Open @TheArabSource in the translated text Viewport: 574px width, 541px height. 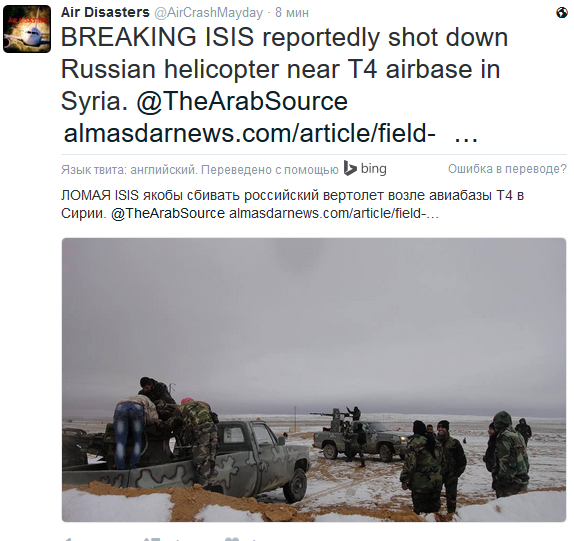pos(168,213)
